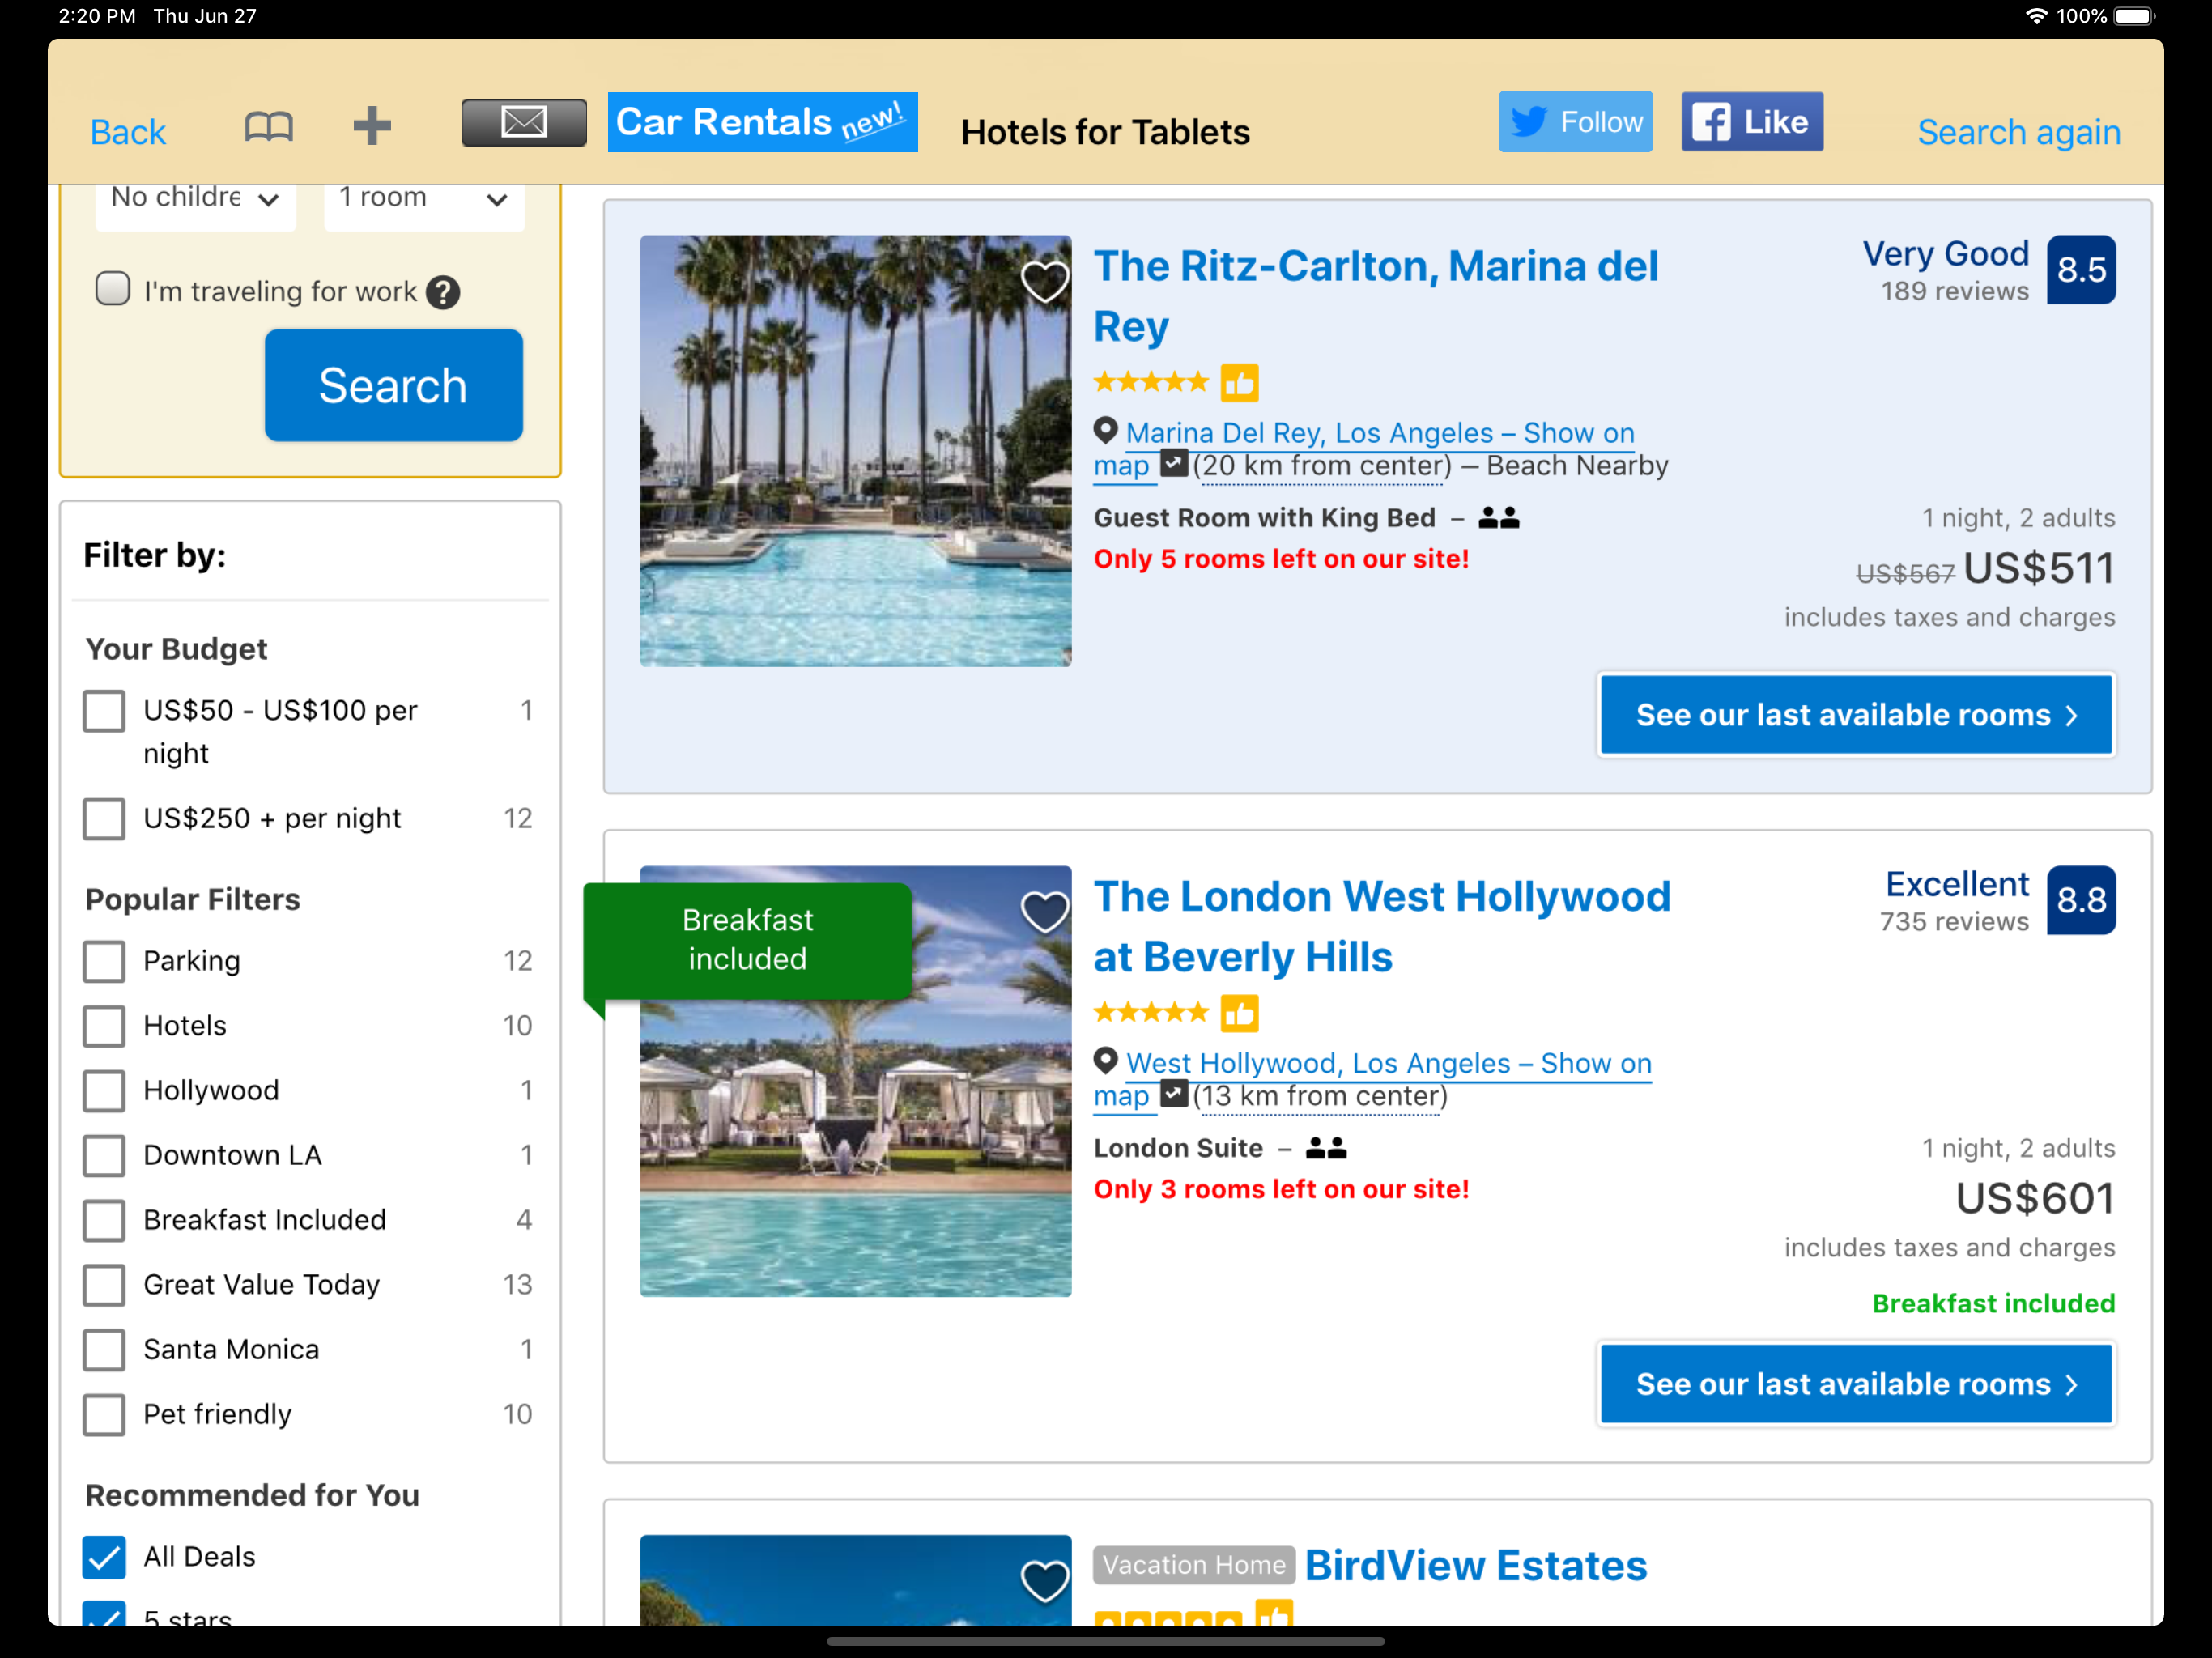Open The Ritz-Carlton, Marina del Rey title
The image size is (2212, 1658).
(1375, 296)
